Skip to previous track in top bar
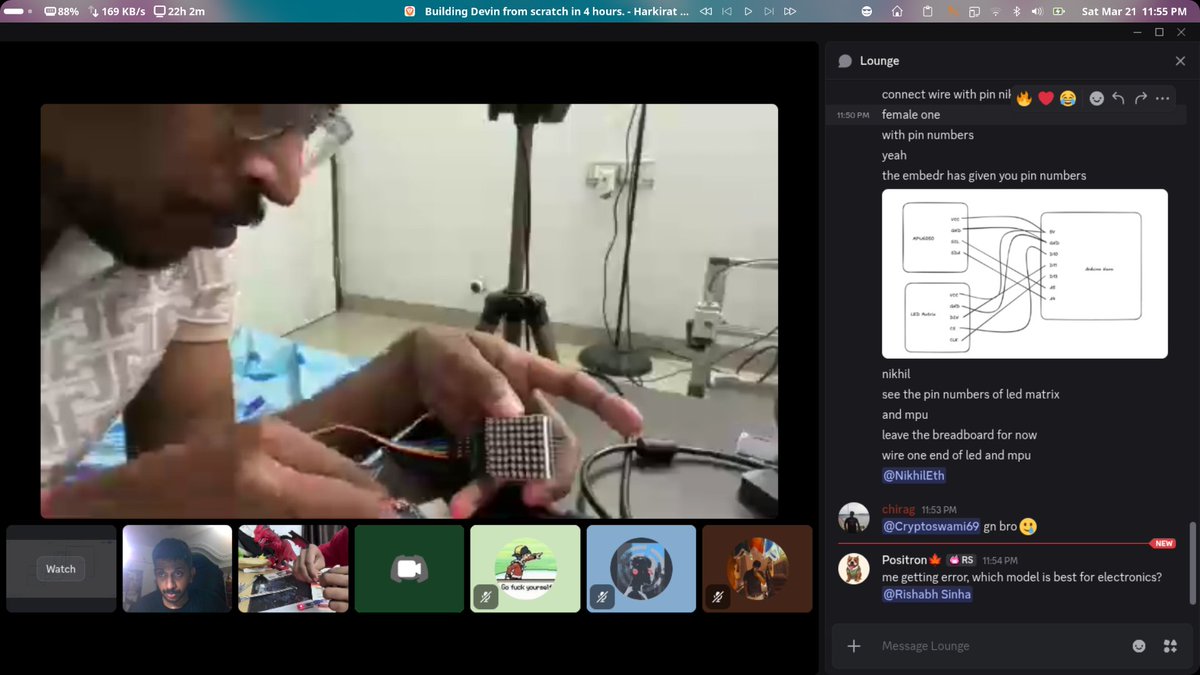Viewport: 1200px width, 675px height. click(727, 12)
